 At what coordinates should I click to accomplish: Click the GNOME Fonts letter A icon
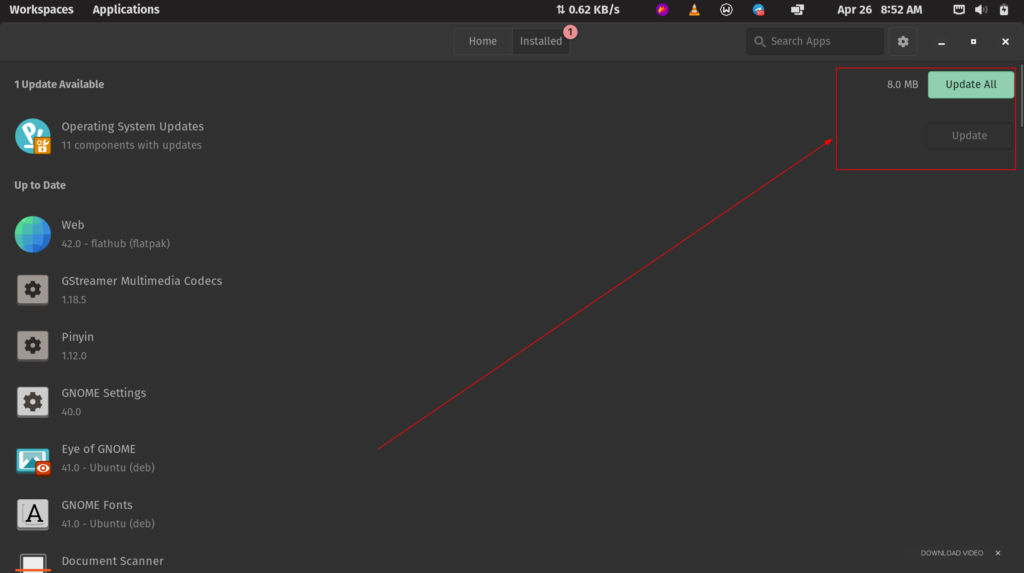point(33,514)
